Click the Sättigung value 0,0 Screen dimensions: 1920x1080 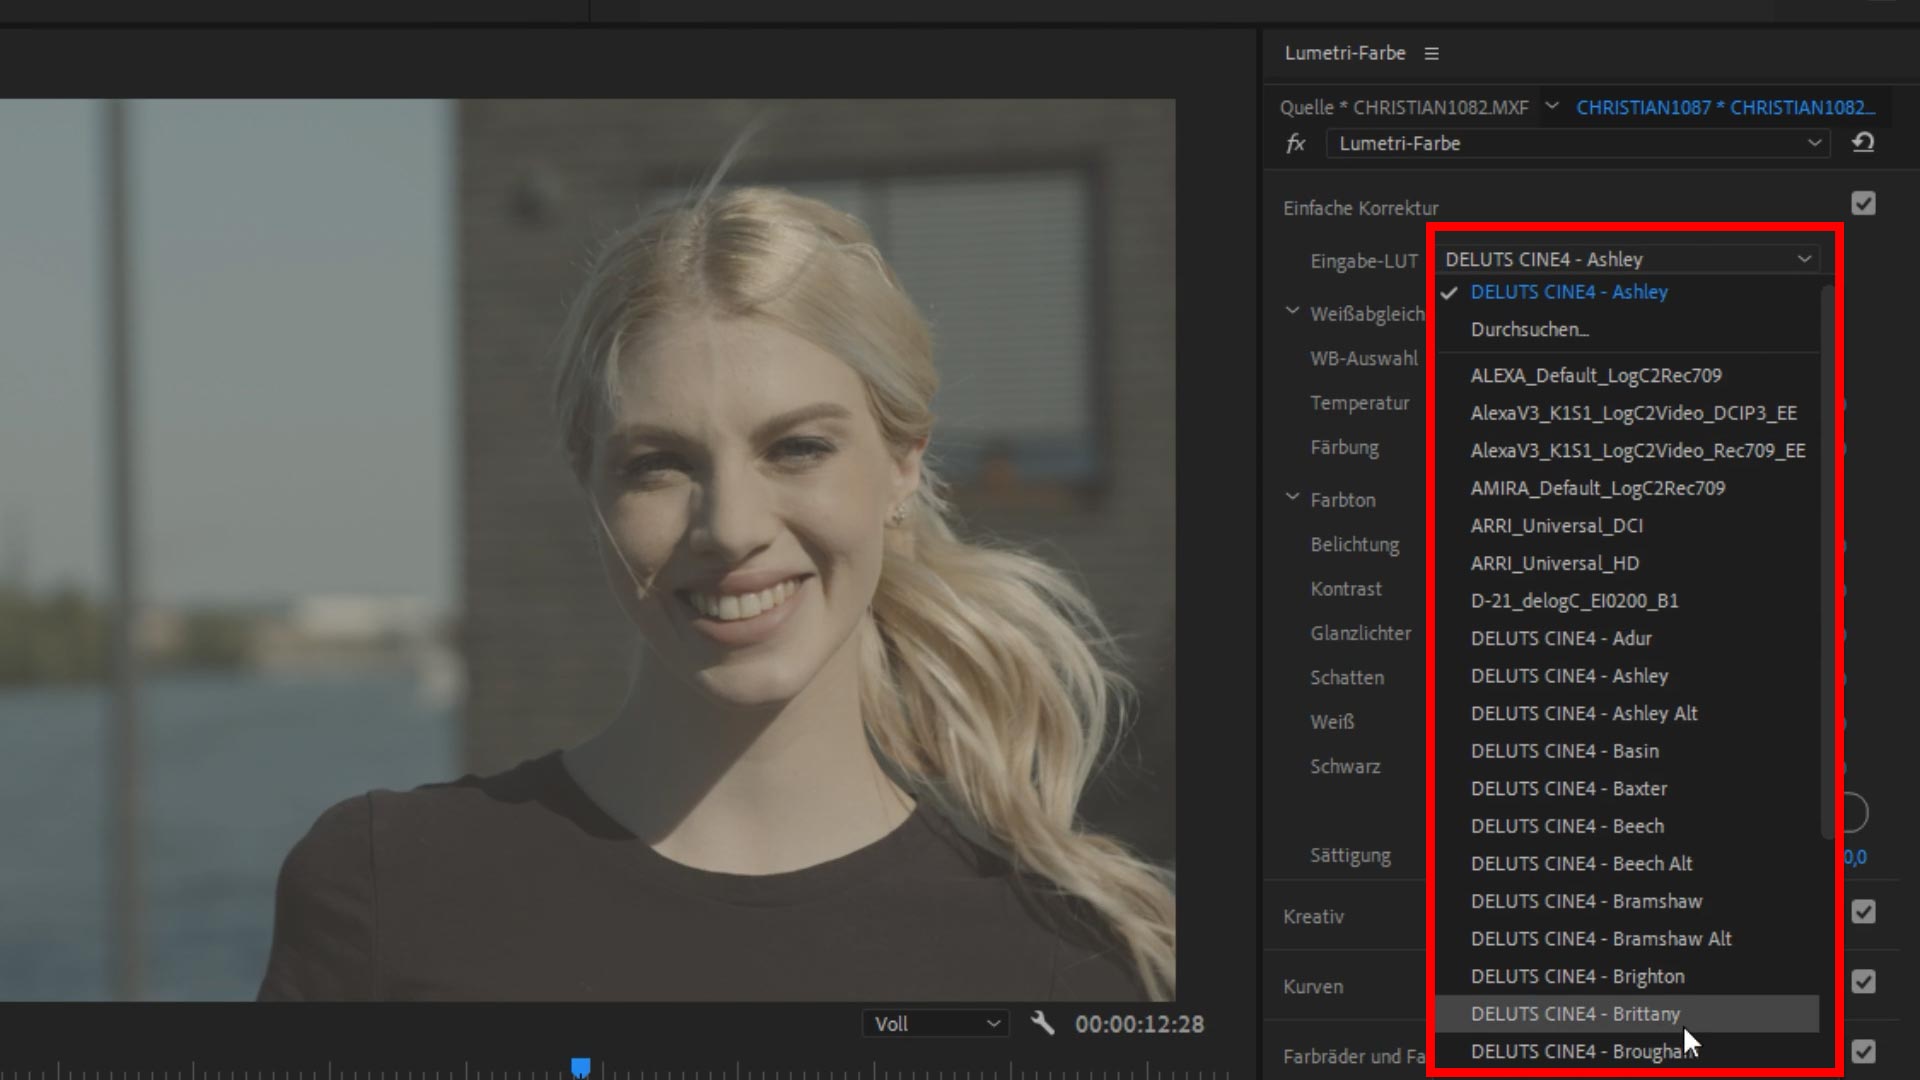pyautogui.click(x=1855, y=857)
